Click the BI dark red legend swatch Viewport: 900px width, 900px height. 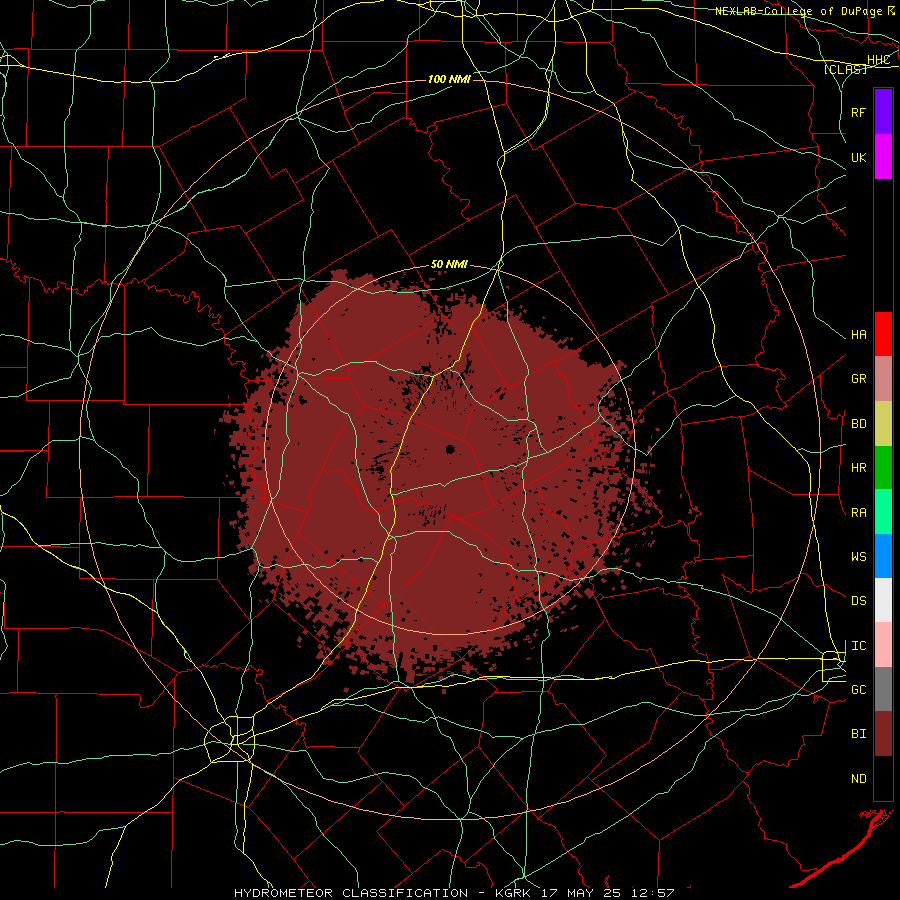pyautogui.click(x=883, y=734)
